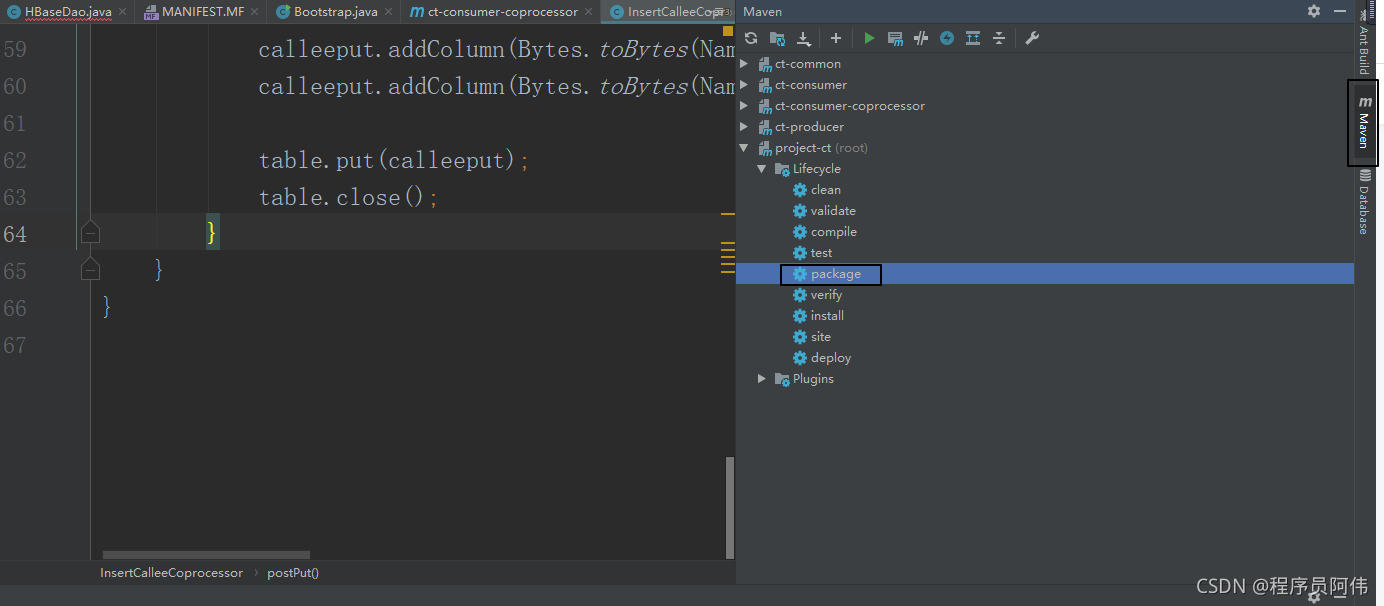Click ct-producer Maven module icon
The height and width of the screenshot is (606, 1384).
765,127
